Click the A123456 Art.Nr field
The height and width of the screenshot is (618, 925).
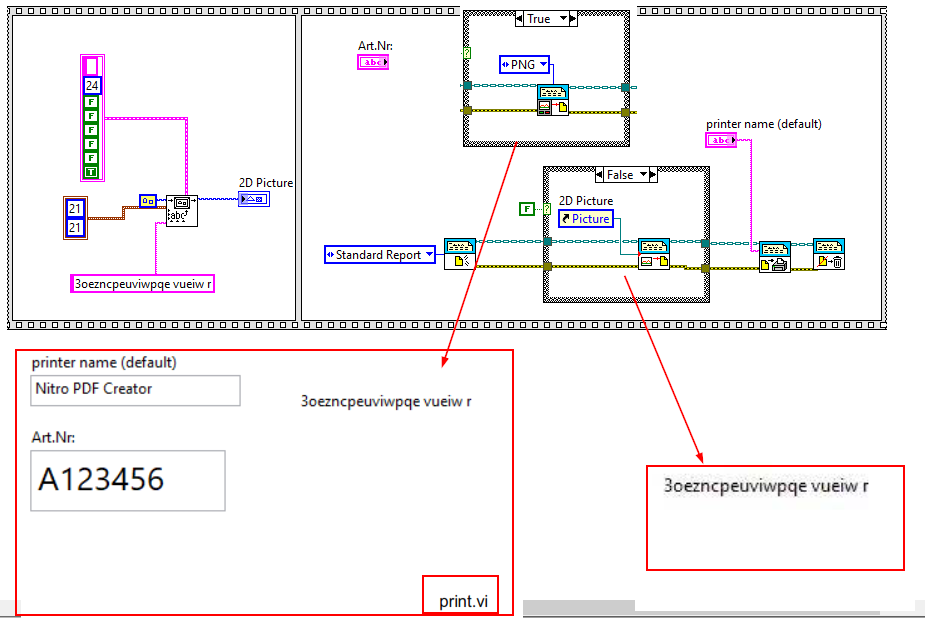point(128,481)
